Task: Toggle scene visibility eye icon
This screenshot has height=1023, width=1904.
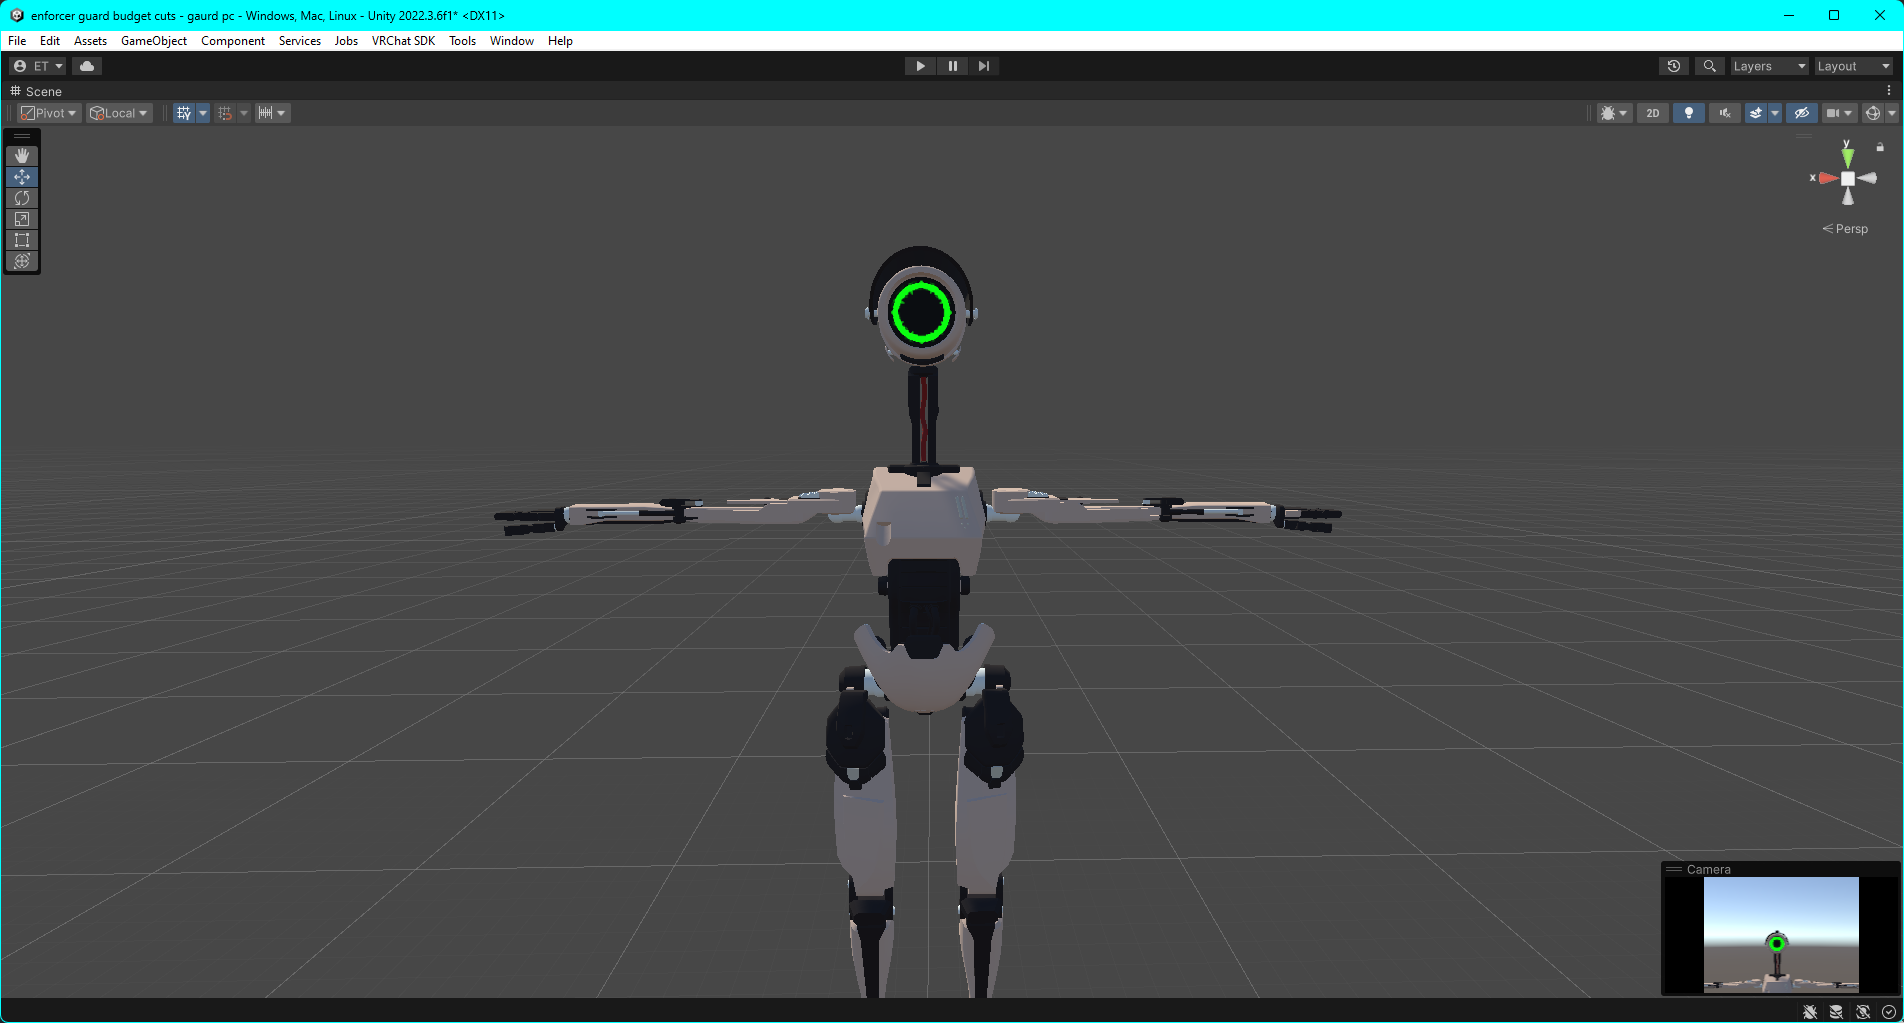Action: pyautogui.click(x=1802, y=113)
